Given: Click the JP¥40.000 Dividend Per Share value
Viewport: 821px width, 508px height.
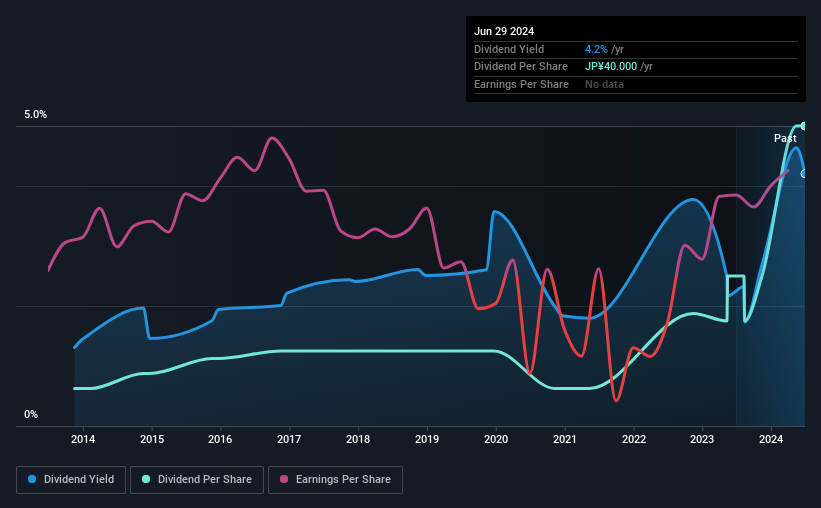Looking at the screenshot, I should (611, 67).
